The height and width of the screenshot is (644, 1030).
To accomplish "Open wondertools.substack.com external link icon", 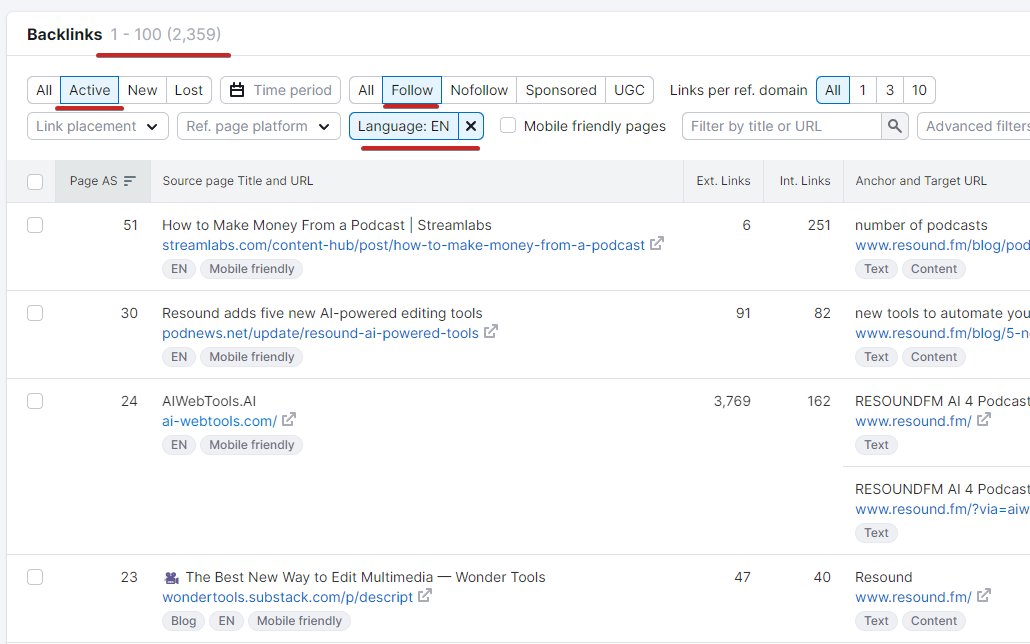I will [x=425, y=596].
